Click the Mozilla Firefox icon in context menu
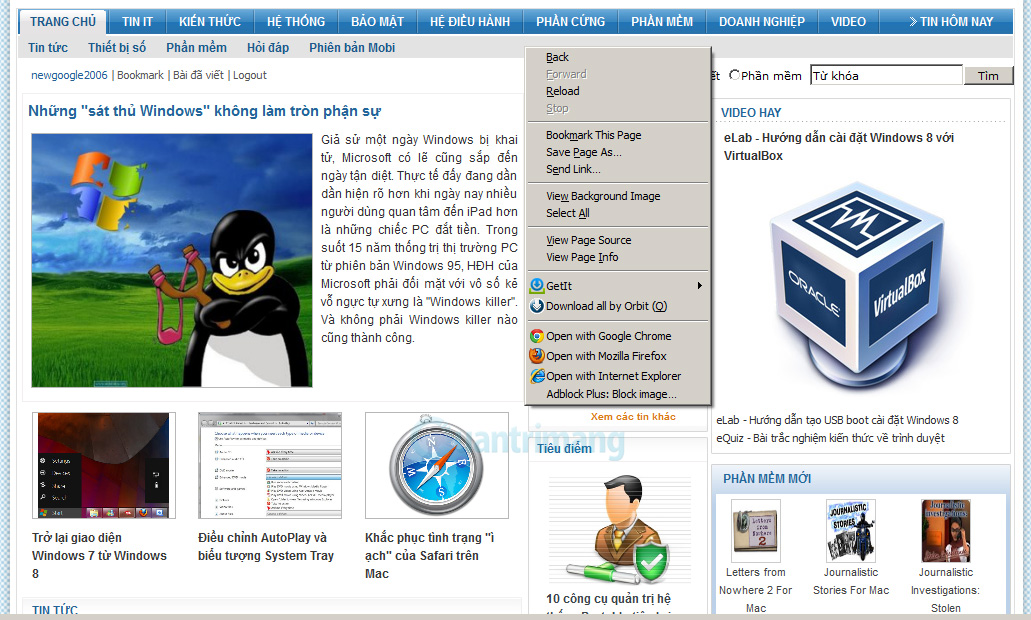Viewport: 1031px width, 620px height. pos(537,356)
